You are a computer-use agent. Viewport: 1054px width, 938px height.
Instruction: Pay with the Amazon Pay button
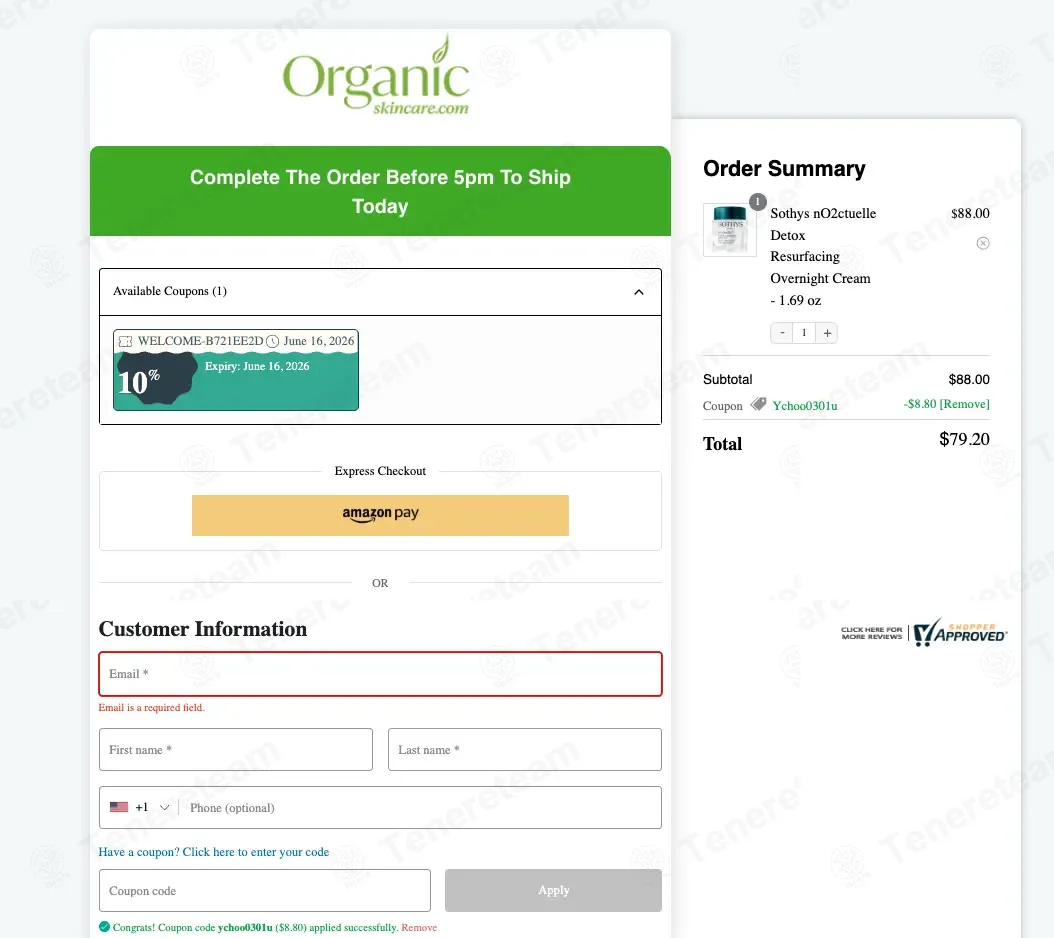(x=380, y=515)
